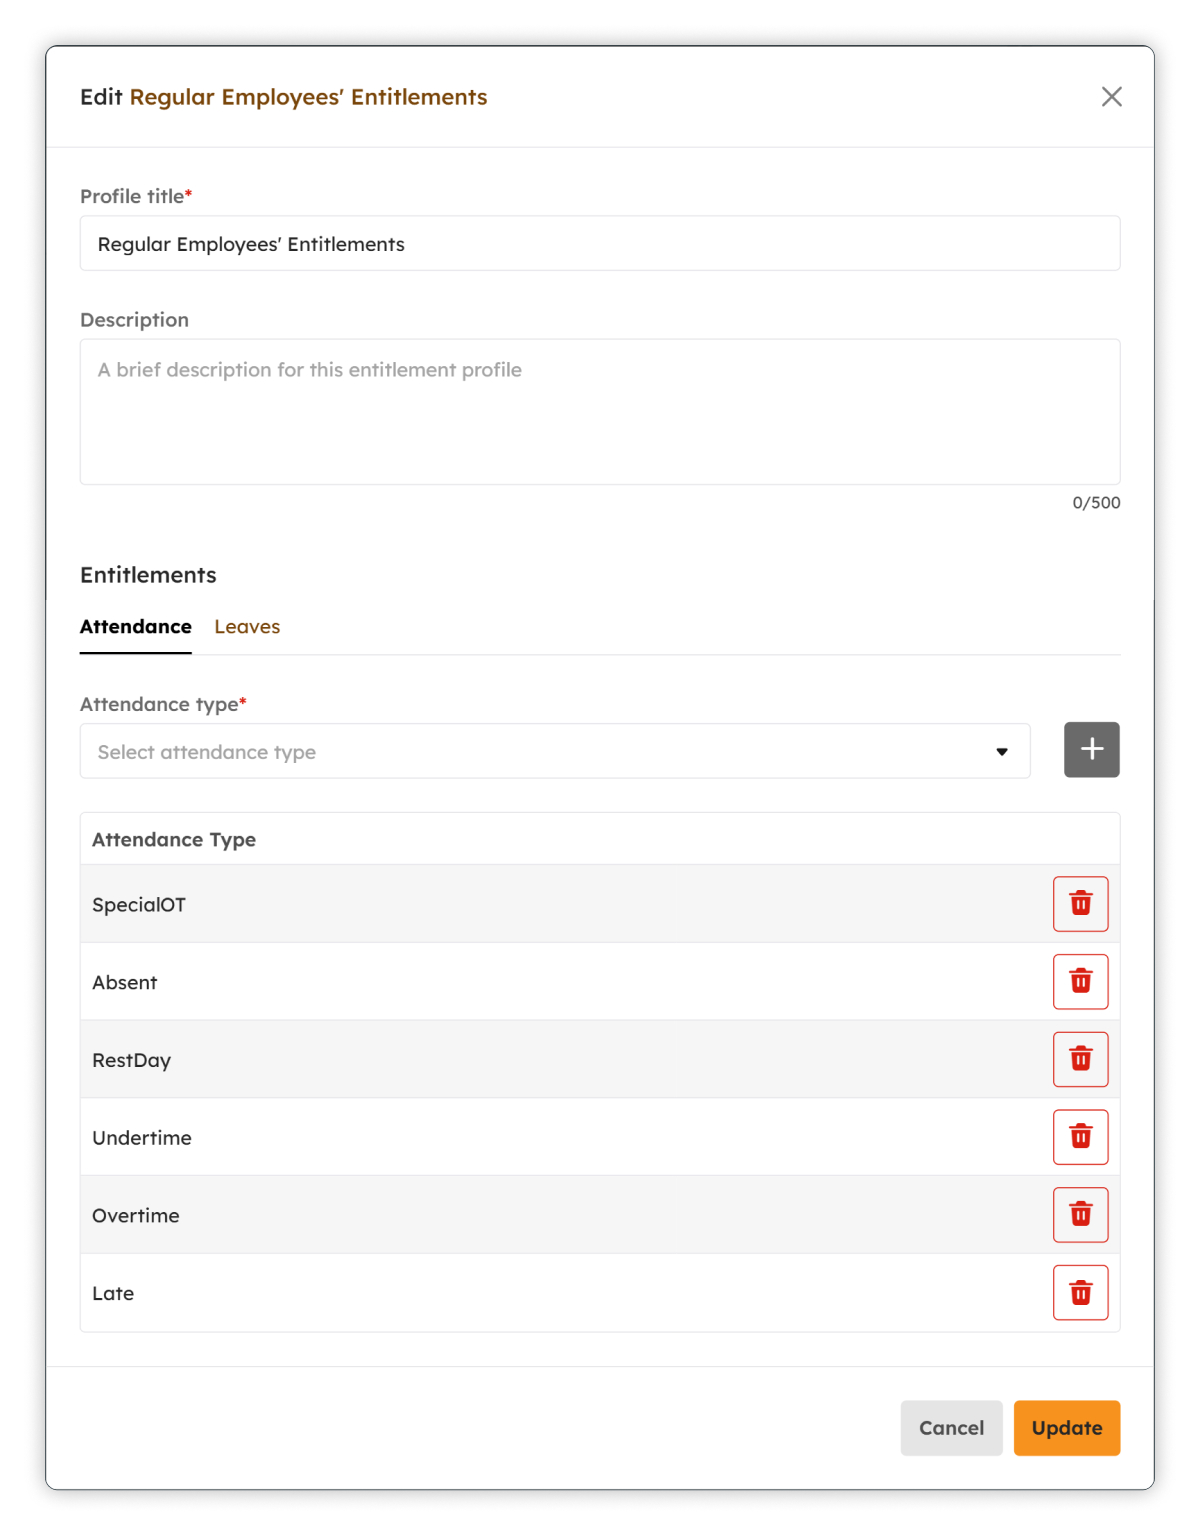This screenshot has width=1200, height=1536.
Task: Select the Attendance tab
Action: [136, 627]
